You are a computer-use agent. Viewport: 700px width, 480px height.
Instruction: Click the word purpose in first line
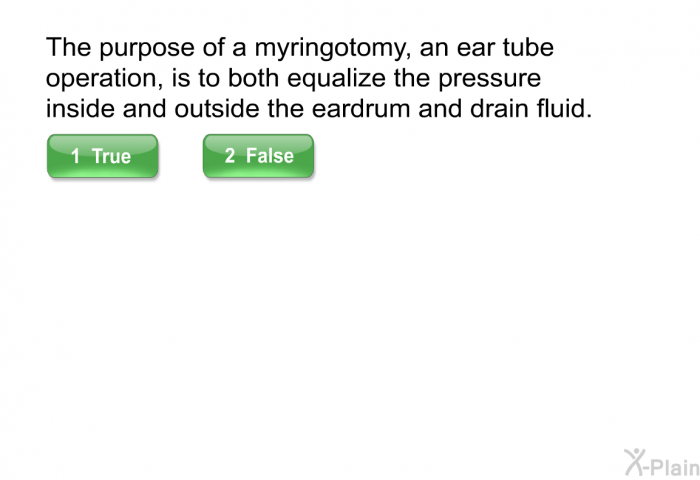tap(147, 49)
